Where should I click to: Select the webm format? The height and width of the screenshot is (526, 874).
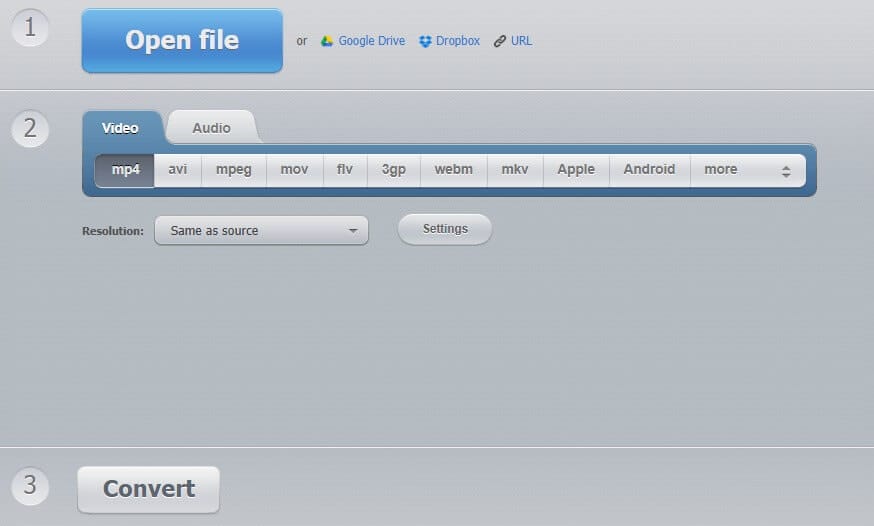click(x=454, y=170)
